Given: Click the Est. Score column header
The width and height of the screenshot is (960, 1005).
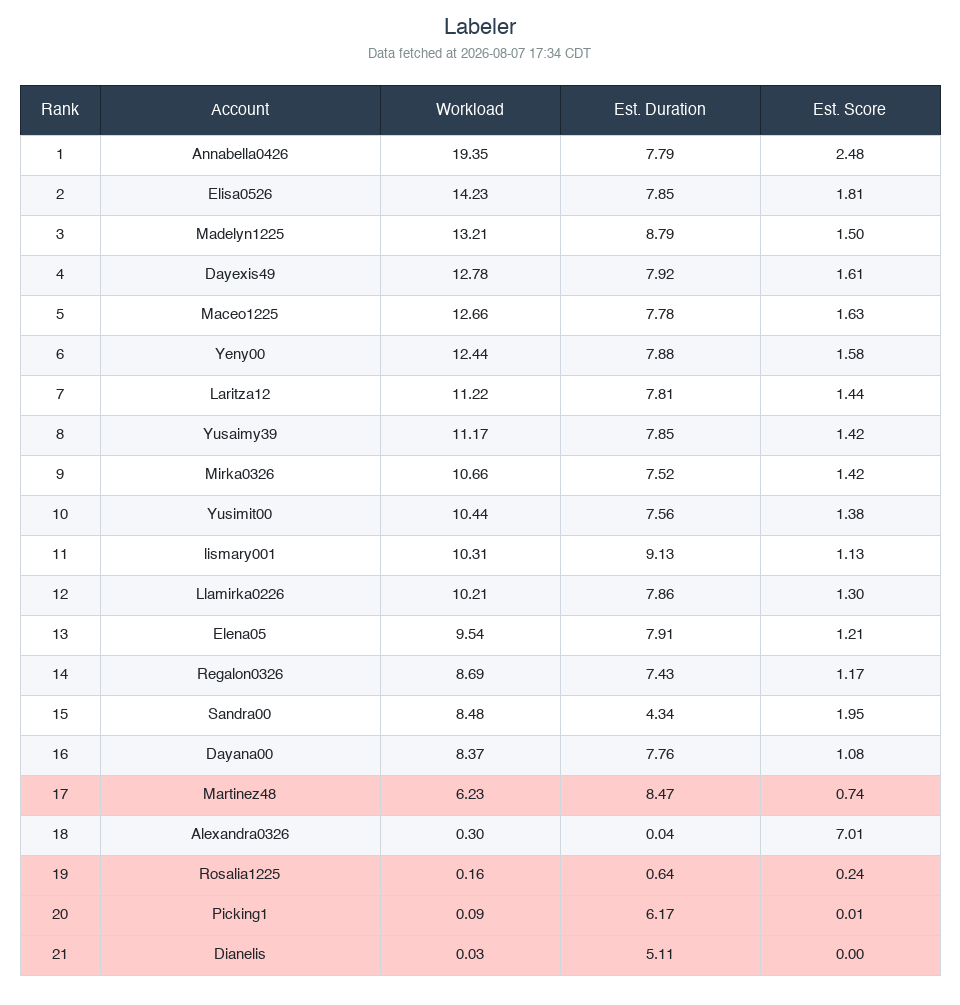Looking at the screenshot, I should click(x=850, y=110).
